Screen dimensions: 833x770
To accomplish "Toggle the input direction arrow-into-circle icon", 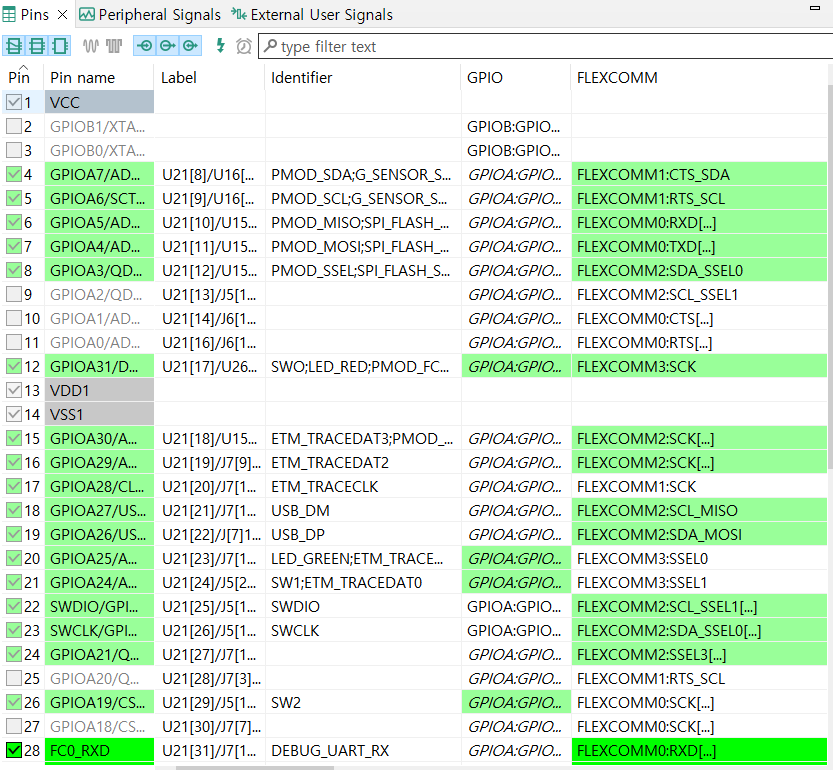I will coord(144,46).
